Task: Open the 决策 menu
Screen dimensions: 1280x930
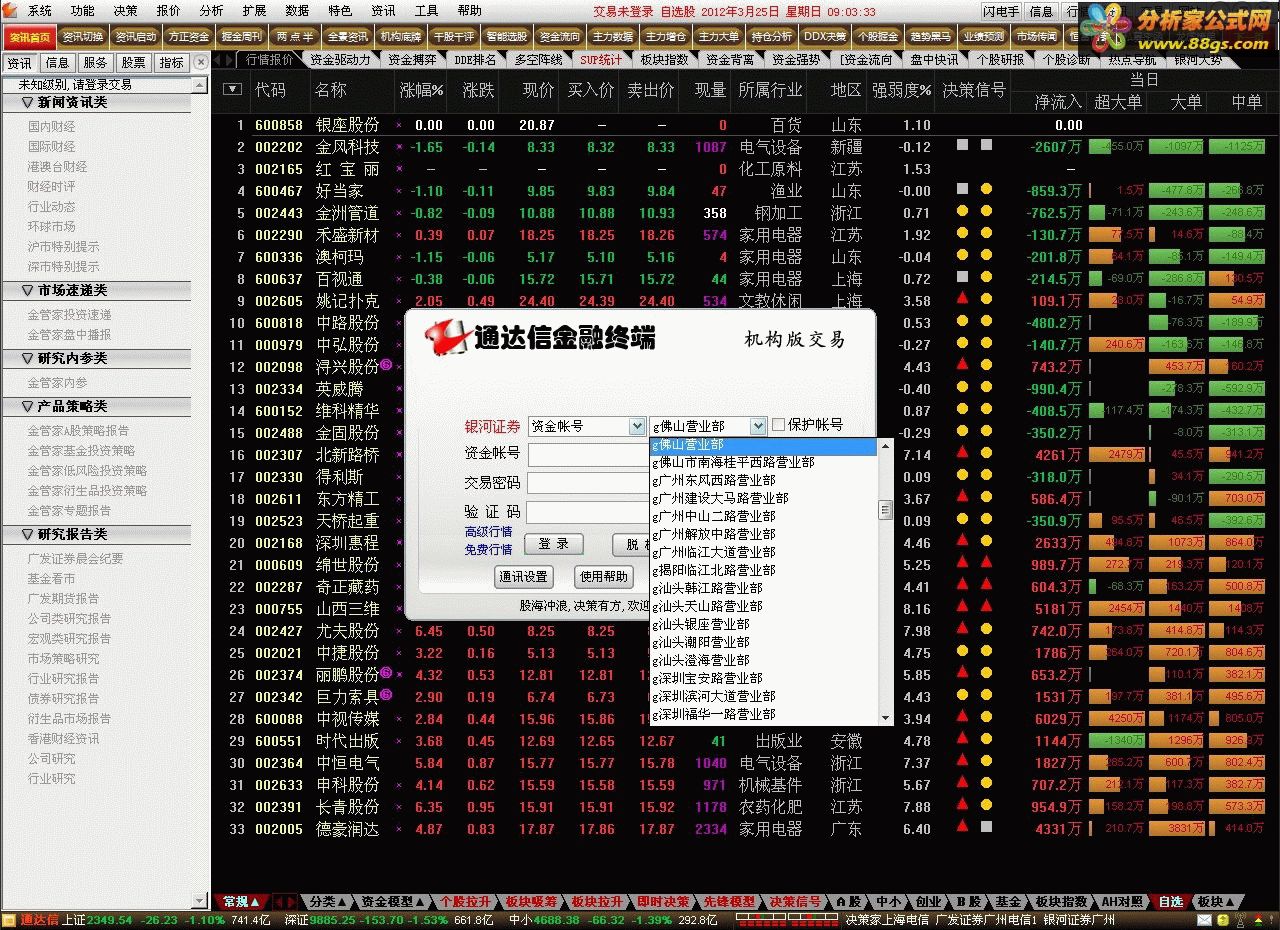Action: (x=126, y=11)
